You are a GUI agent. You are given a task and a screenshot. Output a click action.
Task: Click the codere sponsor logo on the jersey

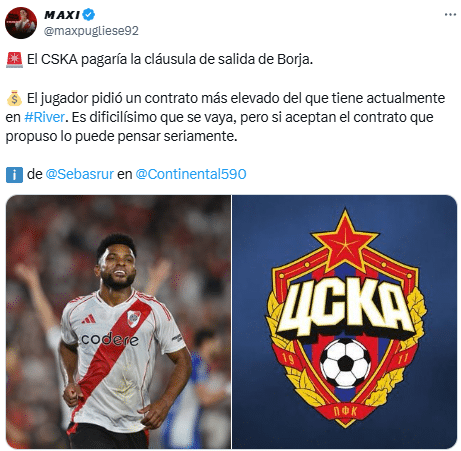pos(110,339)
